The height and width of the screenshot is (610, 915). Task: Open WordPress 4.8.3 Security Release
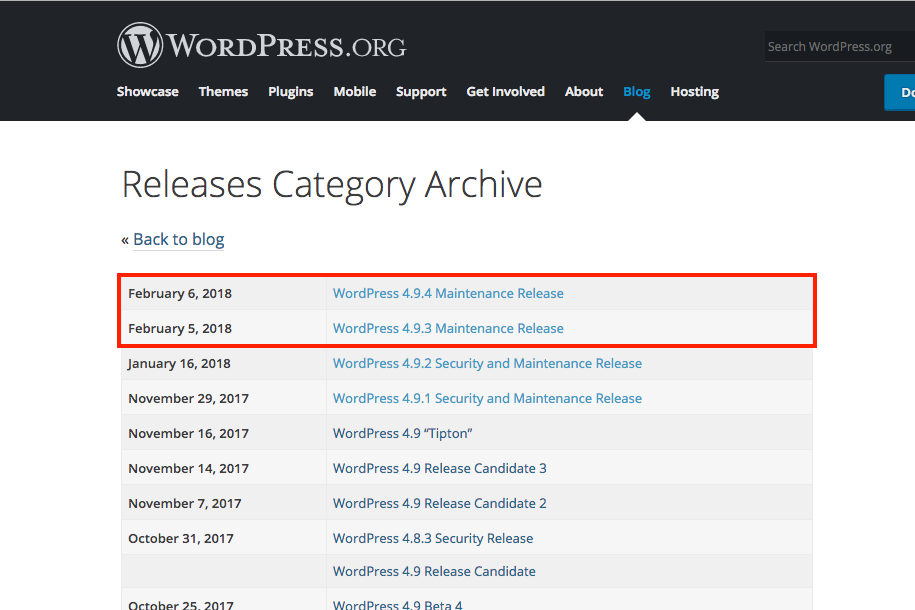click(x=433, y=538)
